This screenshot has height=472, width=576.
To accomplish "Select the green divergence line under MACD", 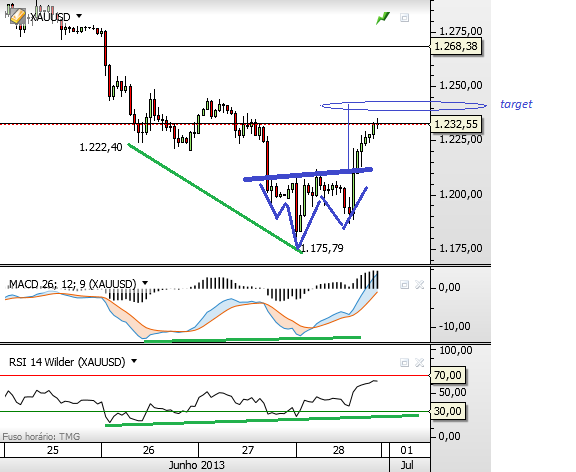I will tap(253, 339).
